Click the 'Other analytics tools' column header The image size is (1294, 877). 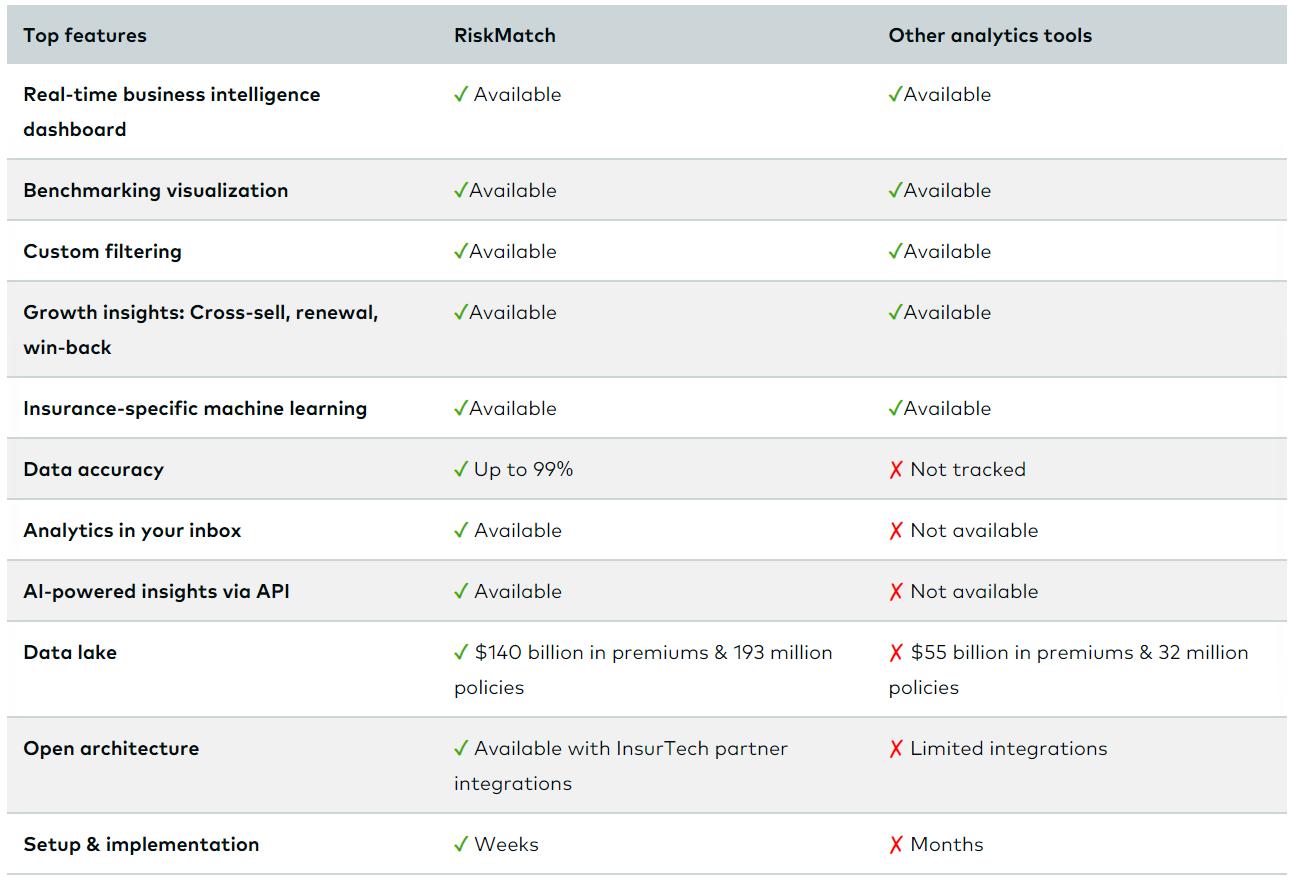[x=990, y=36]
